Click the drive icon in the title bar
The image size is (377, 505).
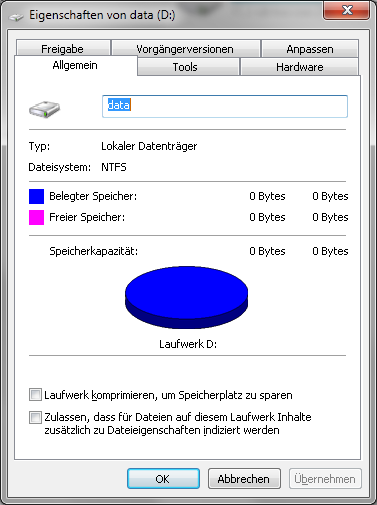click(16, 16)
